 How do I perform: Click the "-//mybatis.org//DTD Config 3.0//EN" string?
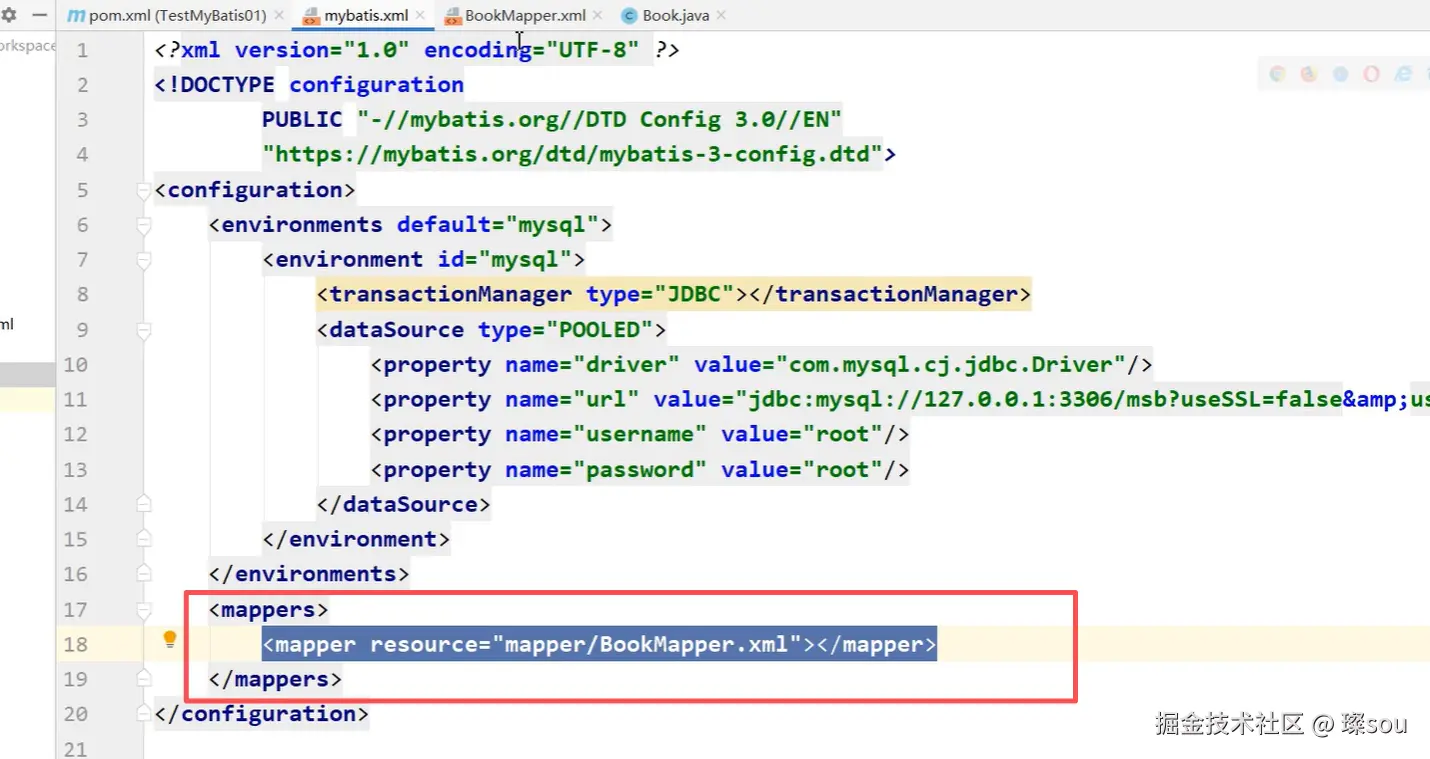point(599,120)
